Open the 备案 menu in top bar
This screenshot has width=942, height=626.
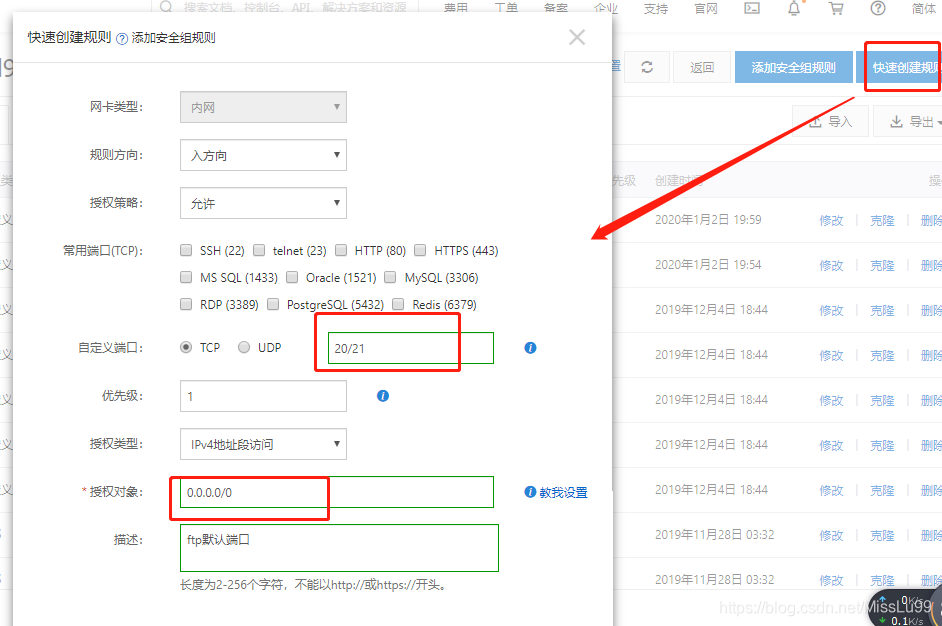[x=556, y=8]
